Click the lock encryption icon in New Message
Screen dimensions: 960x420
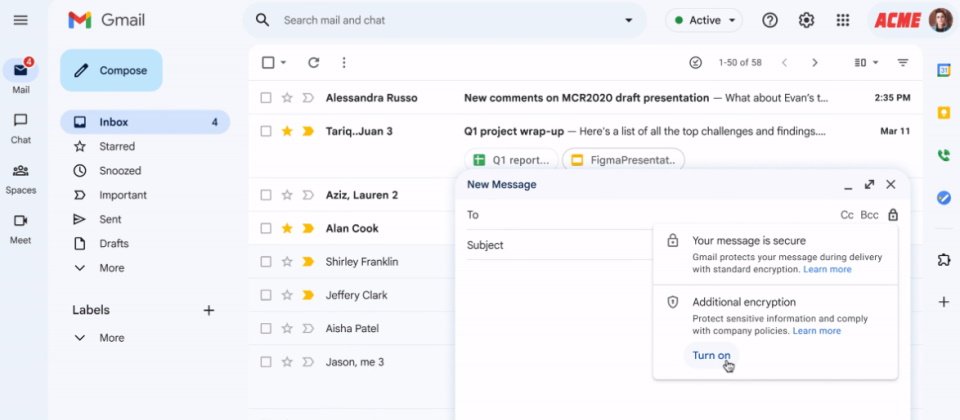893,215
